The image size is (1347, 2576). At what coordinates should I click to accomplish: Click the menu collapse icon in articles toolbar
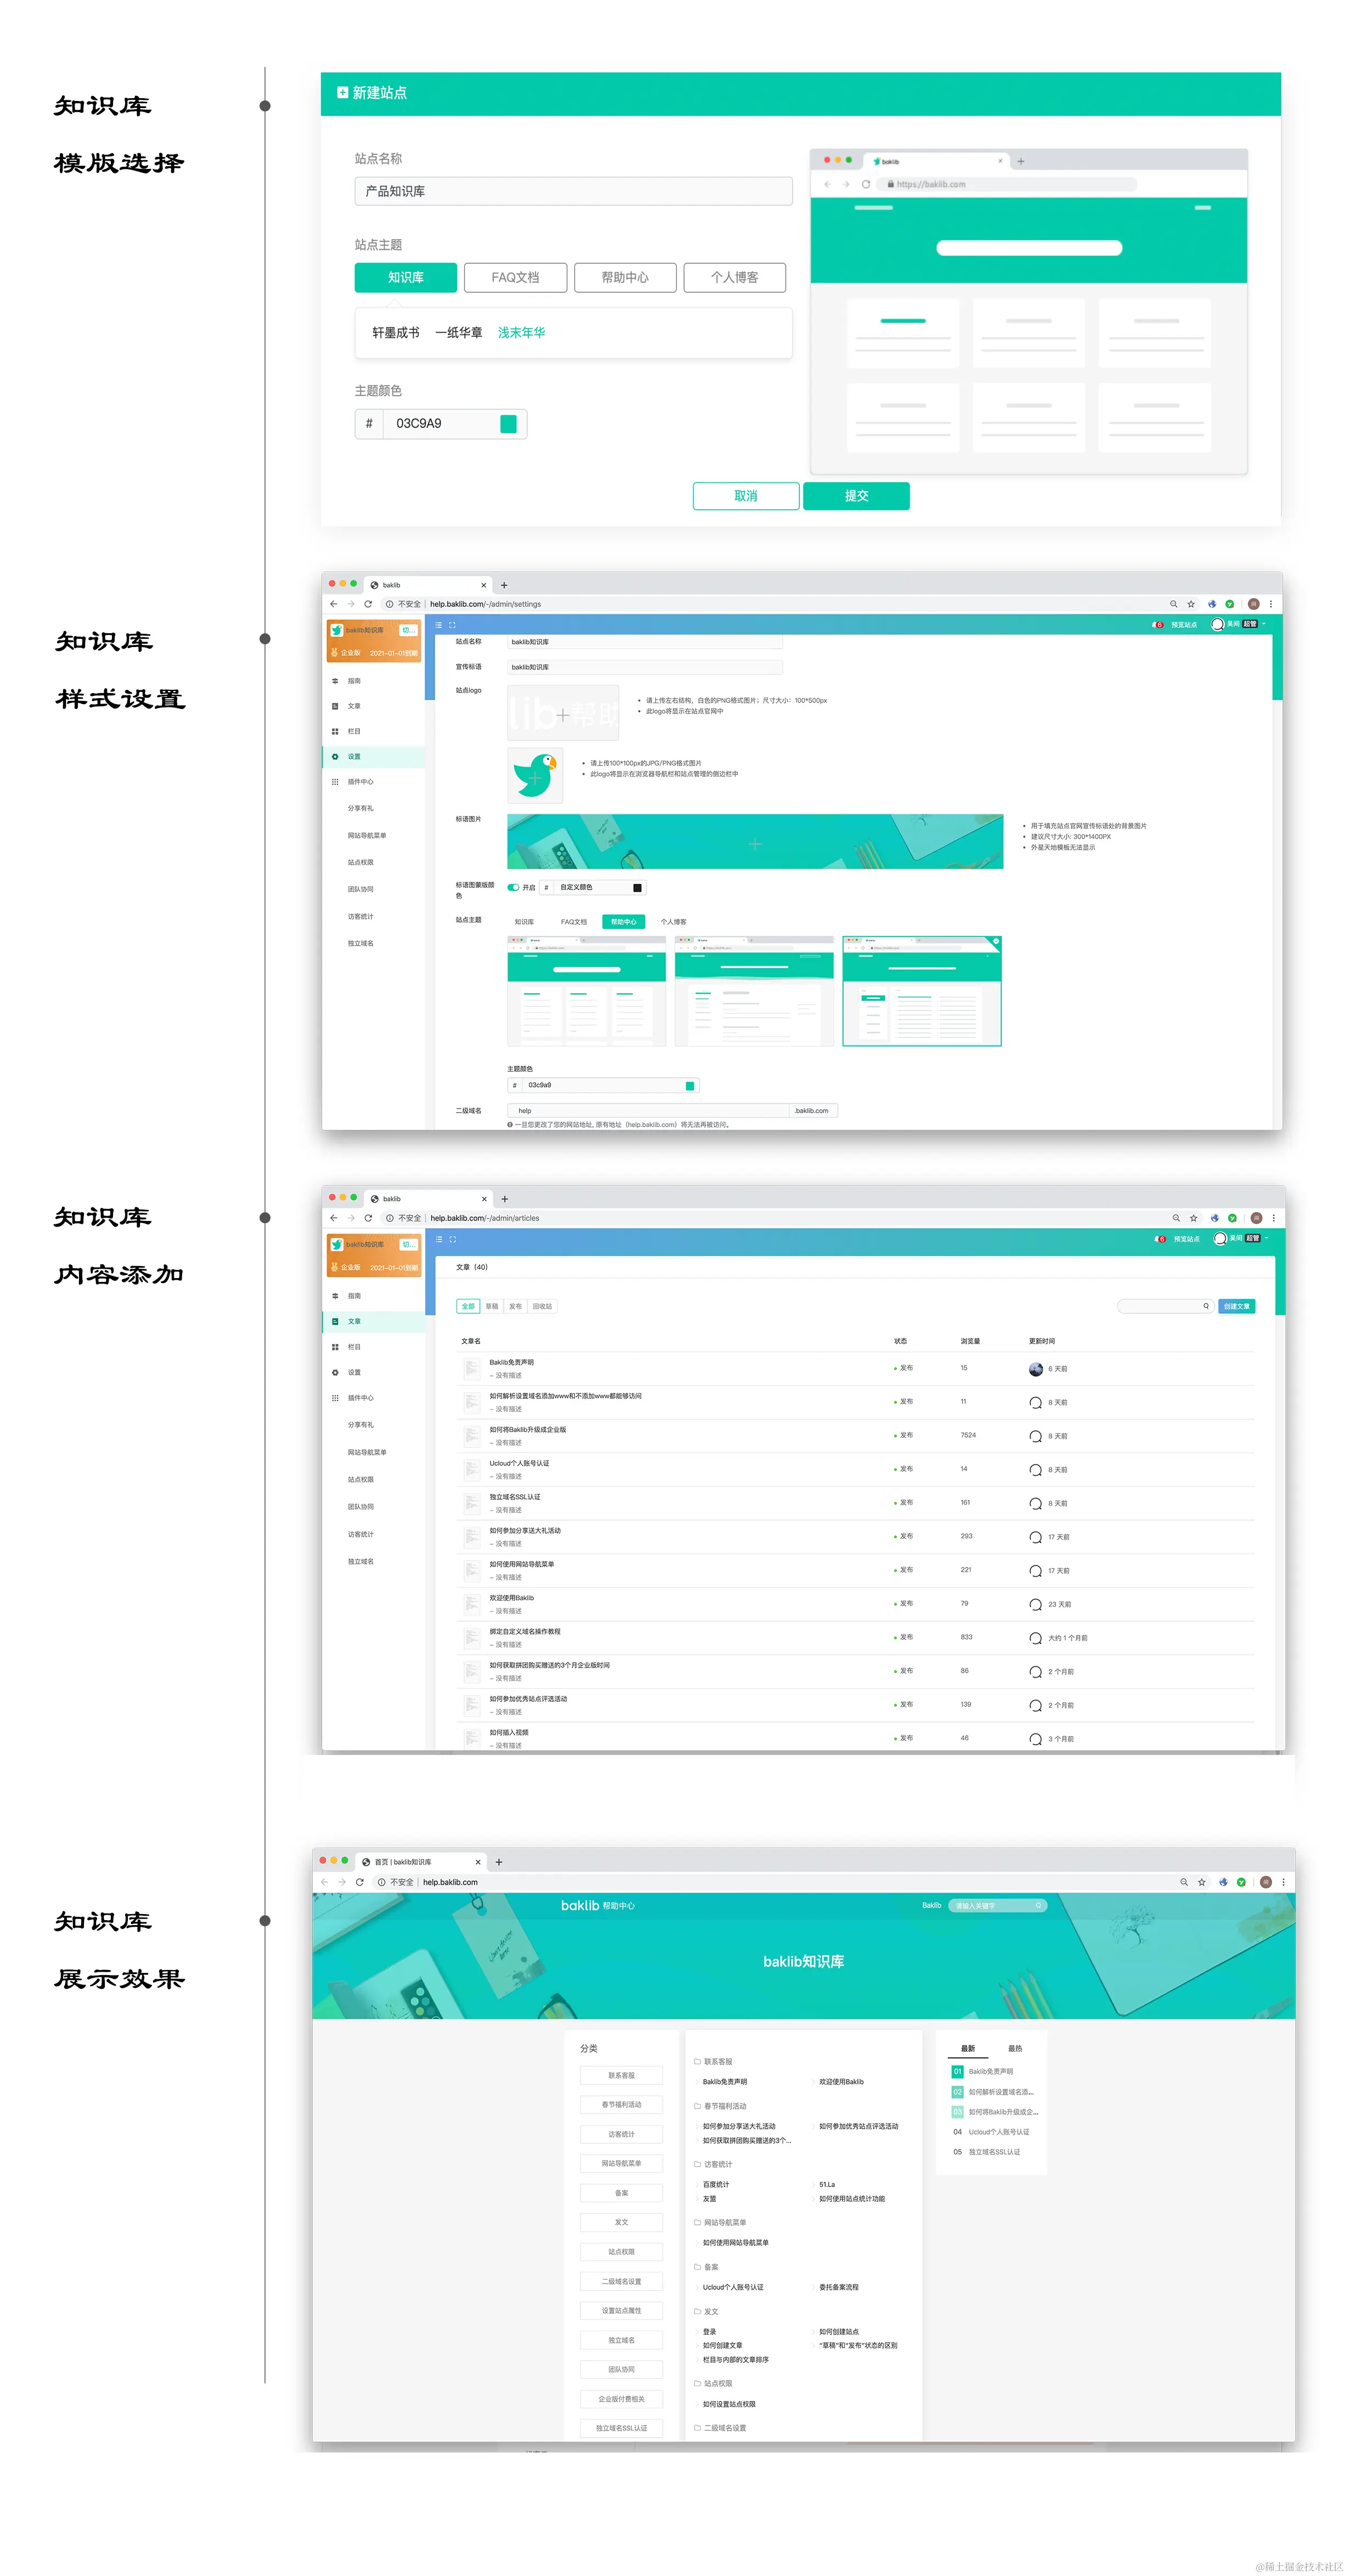tap(438, 1239)
